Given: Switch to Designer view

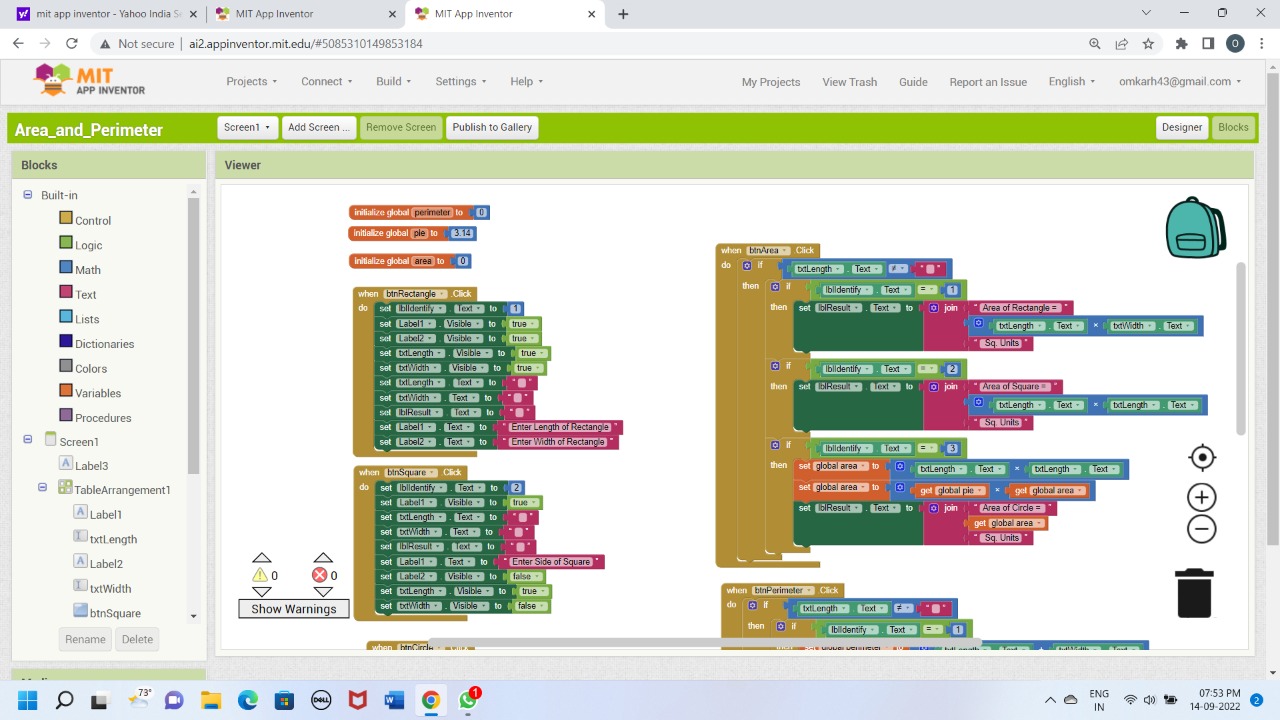Looking at the screenshot, I should 1181,127.
